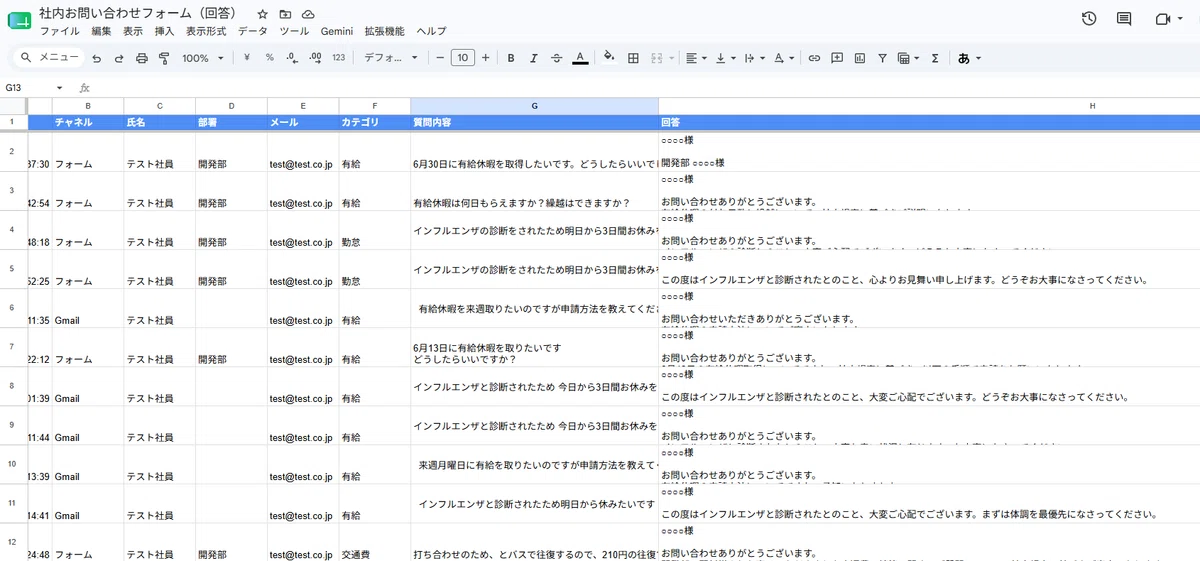
Task: Open vertical align dropdown
Action: pyautogui.click(x=725, y=58)
